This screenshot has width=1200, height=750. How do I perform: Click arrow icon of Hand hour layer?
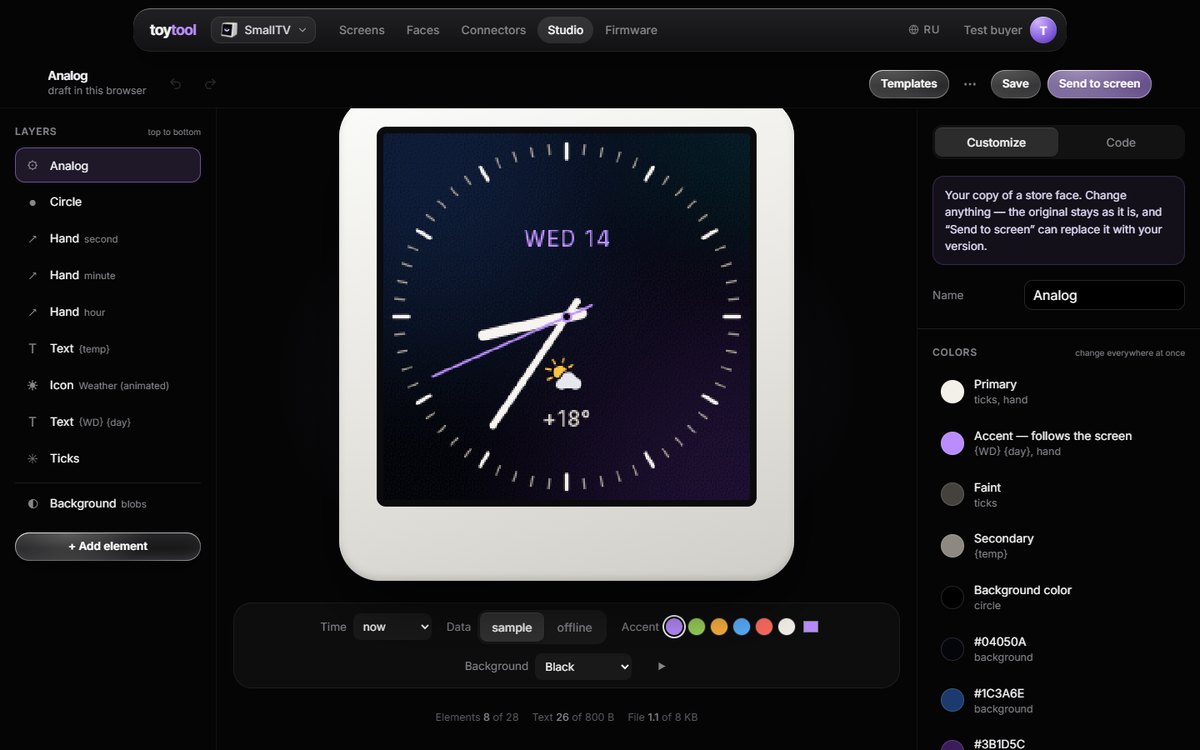(33, 312)
